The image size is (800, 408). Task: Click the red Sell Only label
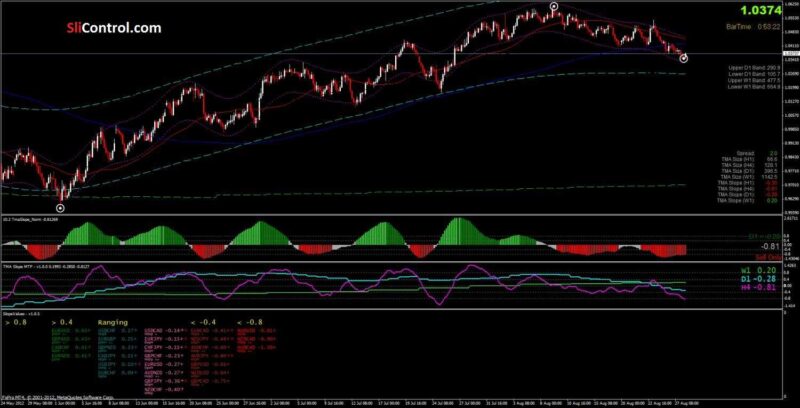point(768,258)
